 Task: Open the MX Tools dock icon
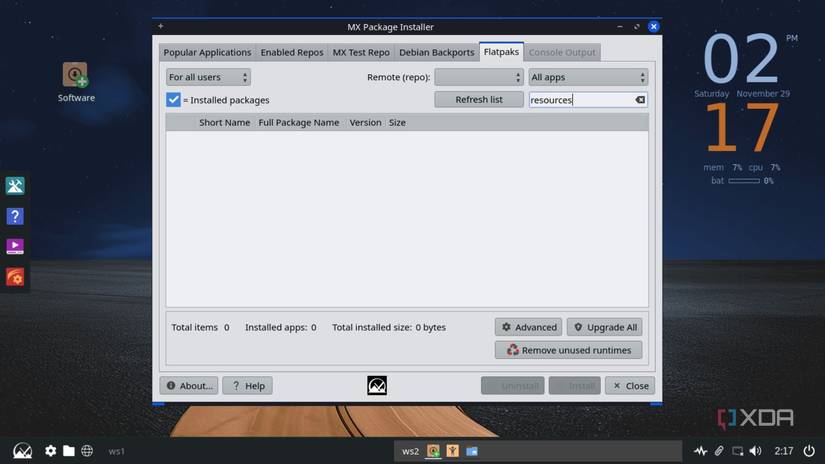[15, 185]
